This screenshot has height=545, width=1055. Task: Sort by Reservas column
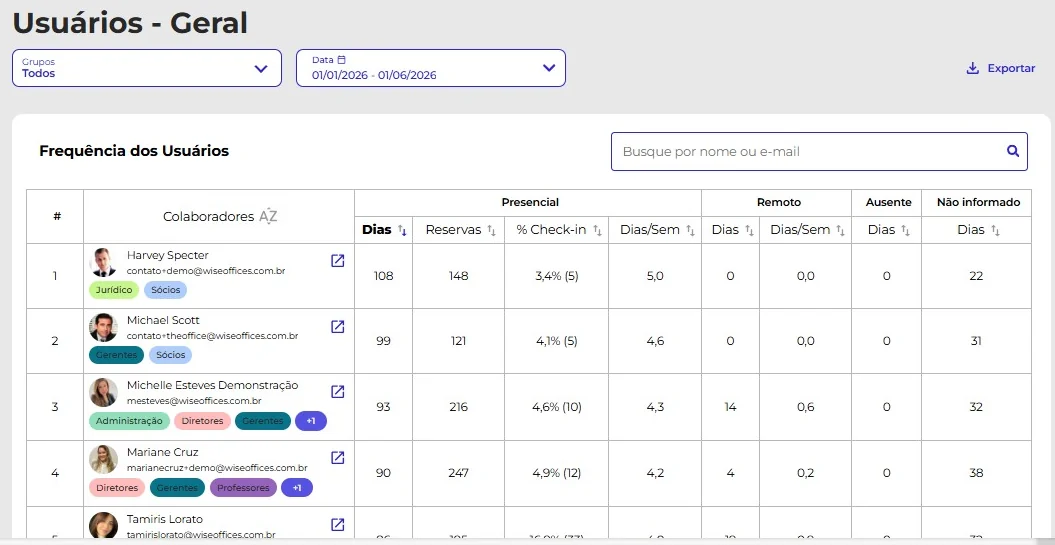[x=491, y=230]
